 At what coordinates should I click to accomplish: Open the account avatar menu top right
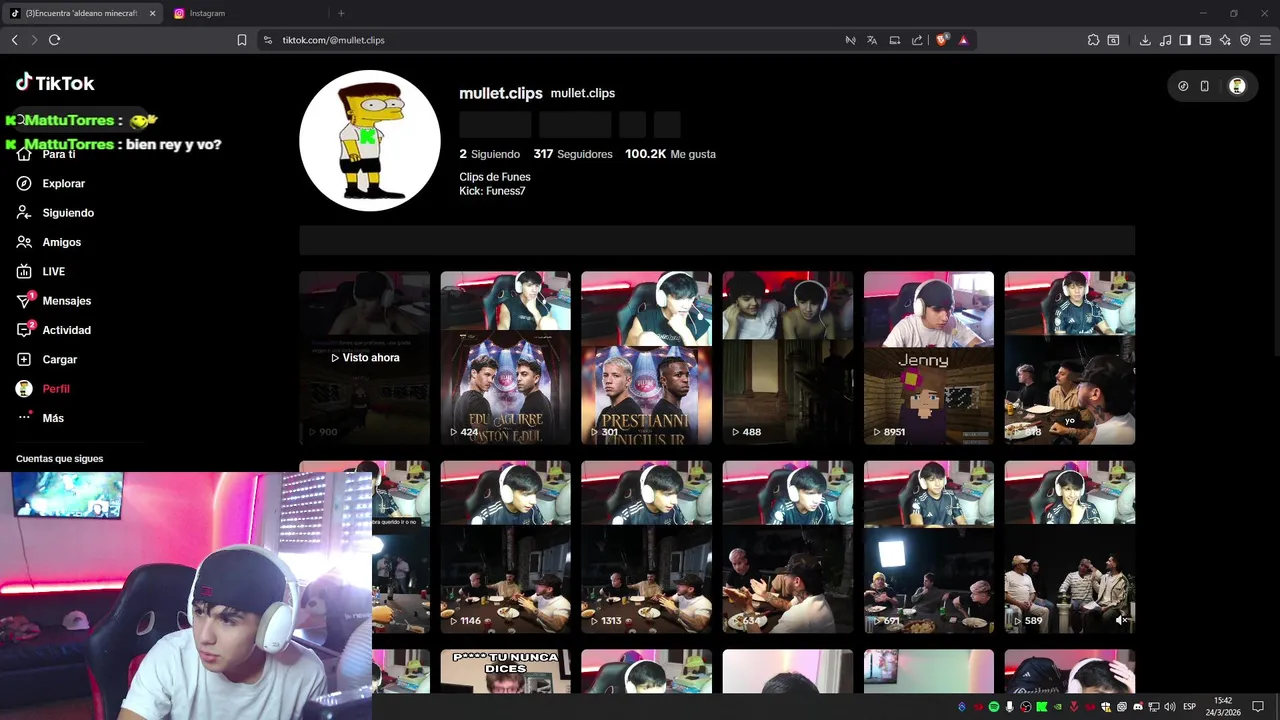pyautogui.click(x=1237, y=86)
